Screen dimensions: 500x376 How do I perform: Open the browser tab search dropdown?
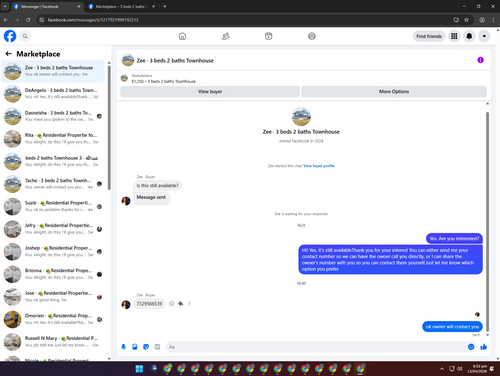5,6
